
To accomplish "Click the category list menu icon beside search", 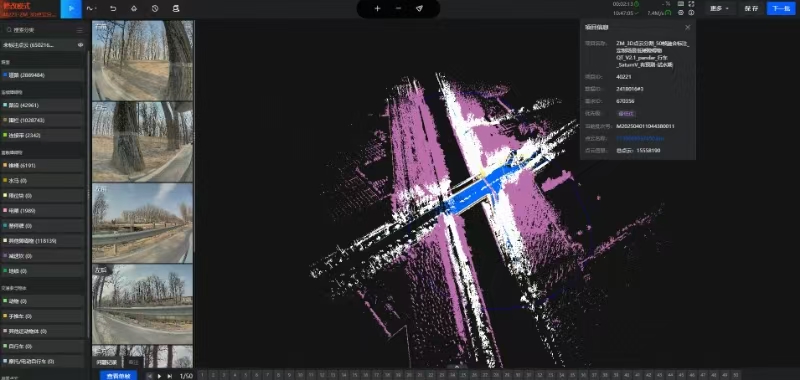I will coord(80,30).
